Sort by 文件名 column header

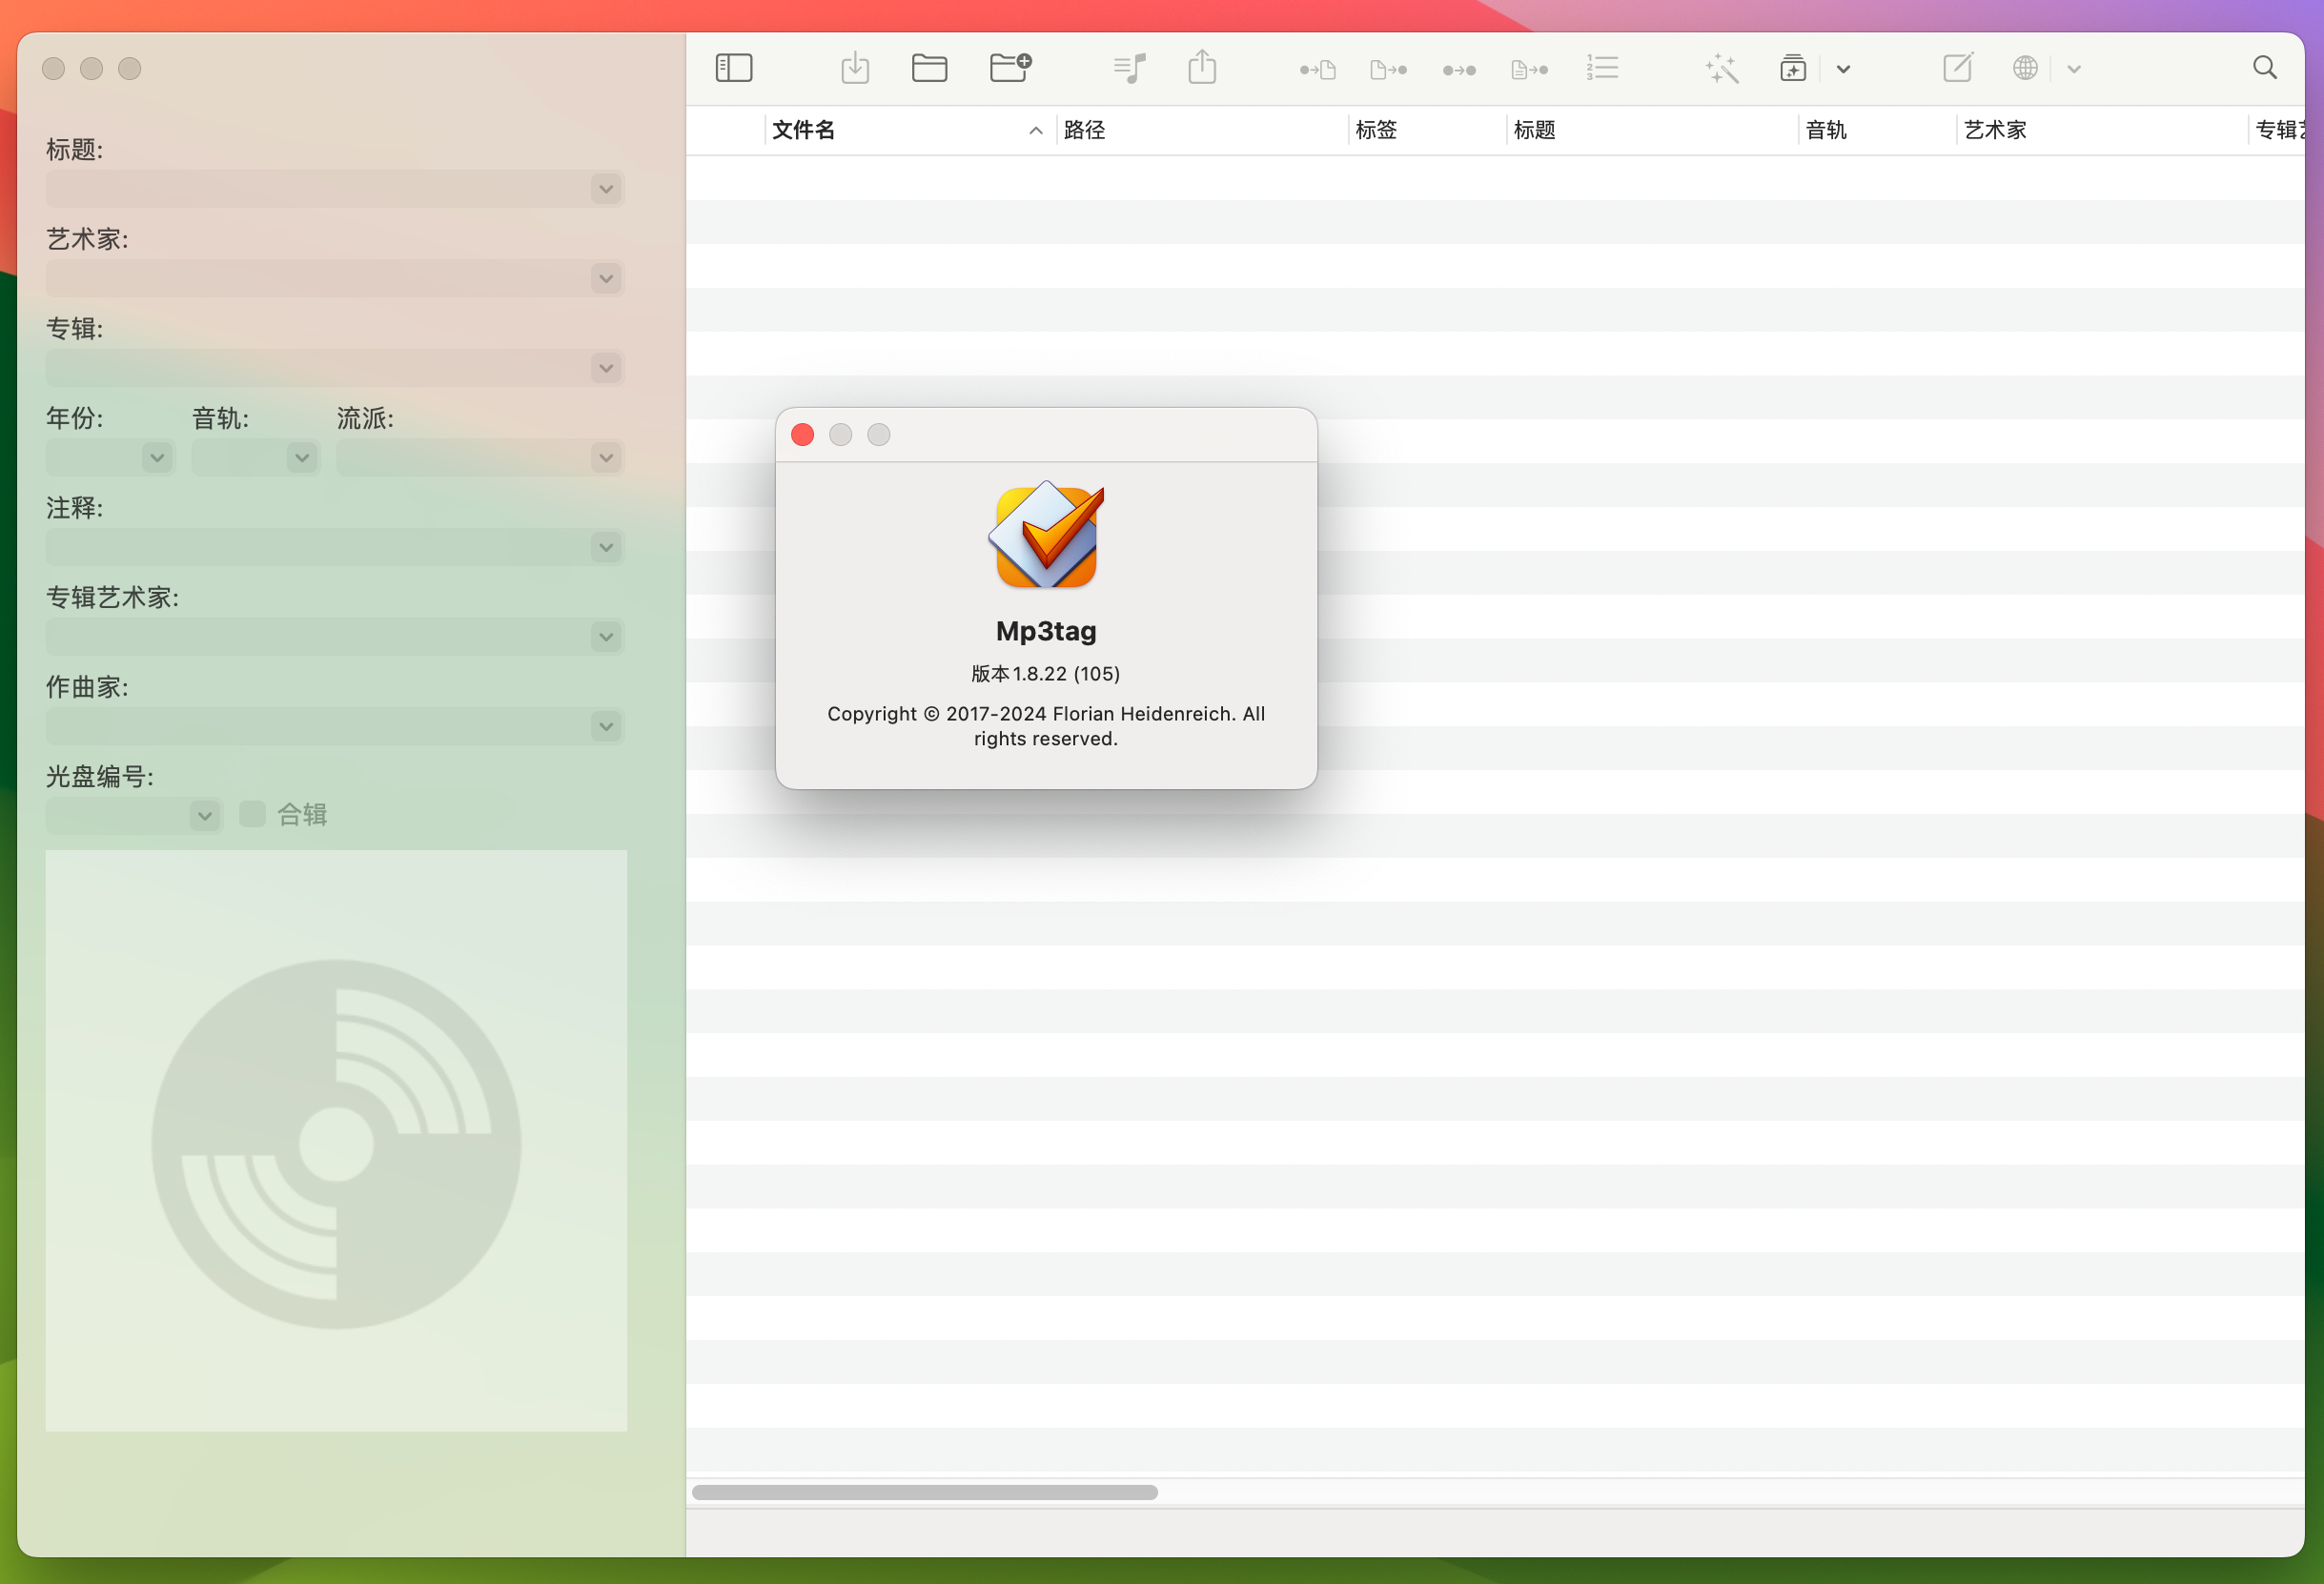908,130
